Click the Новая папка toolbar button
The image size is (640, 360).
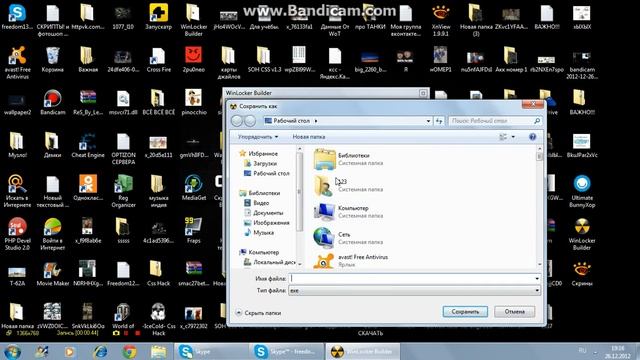309,137
